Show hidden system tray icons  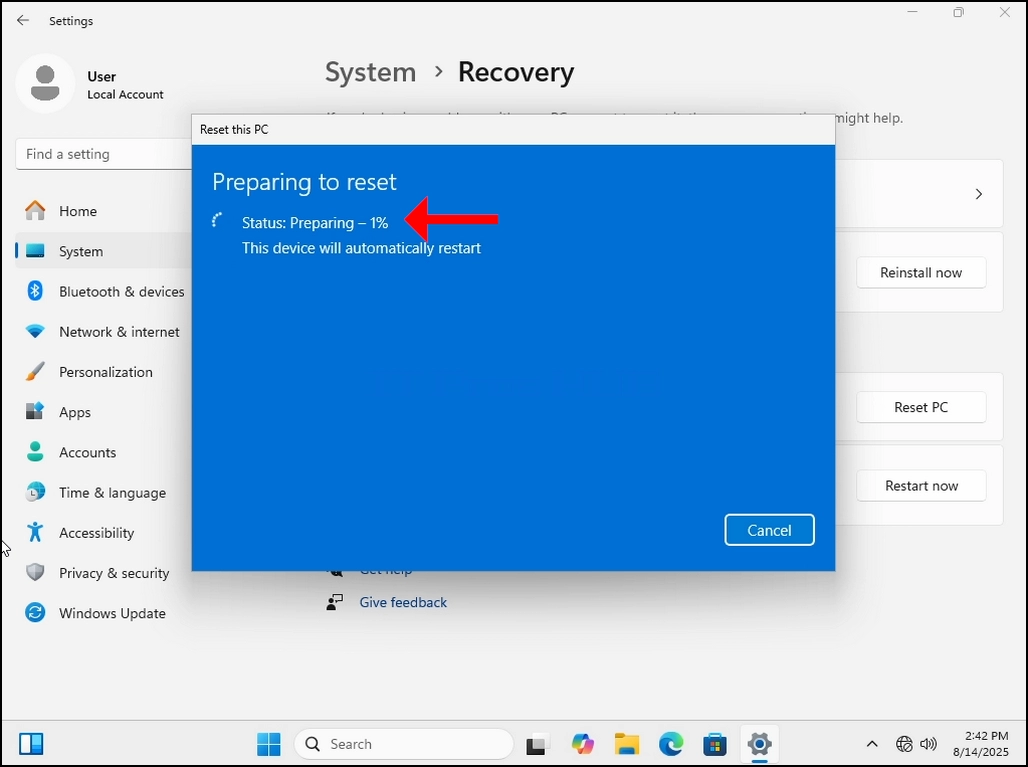(872, 744)
